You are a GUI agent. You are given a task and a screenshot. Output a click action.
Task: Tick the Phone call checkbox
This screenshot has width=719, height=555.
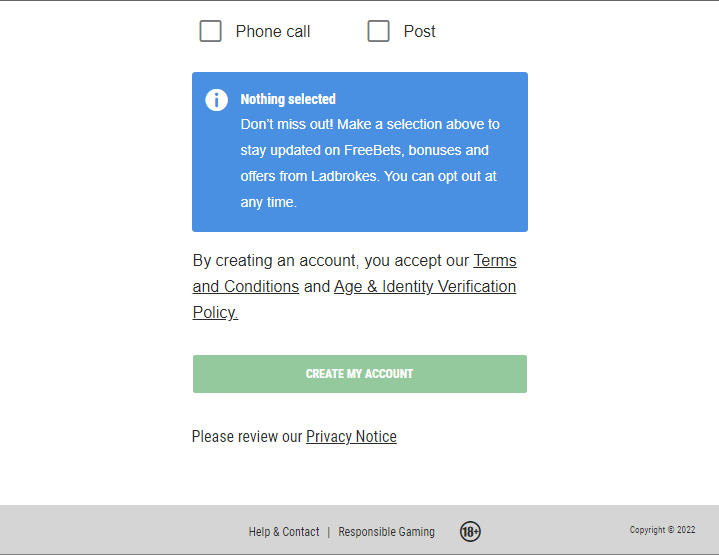tap(210, 31)
